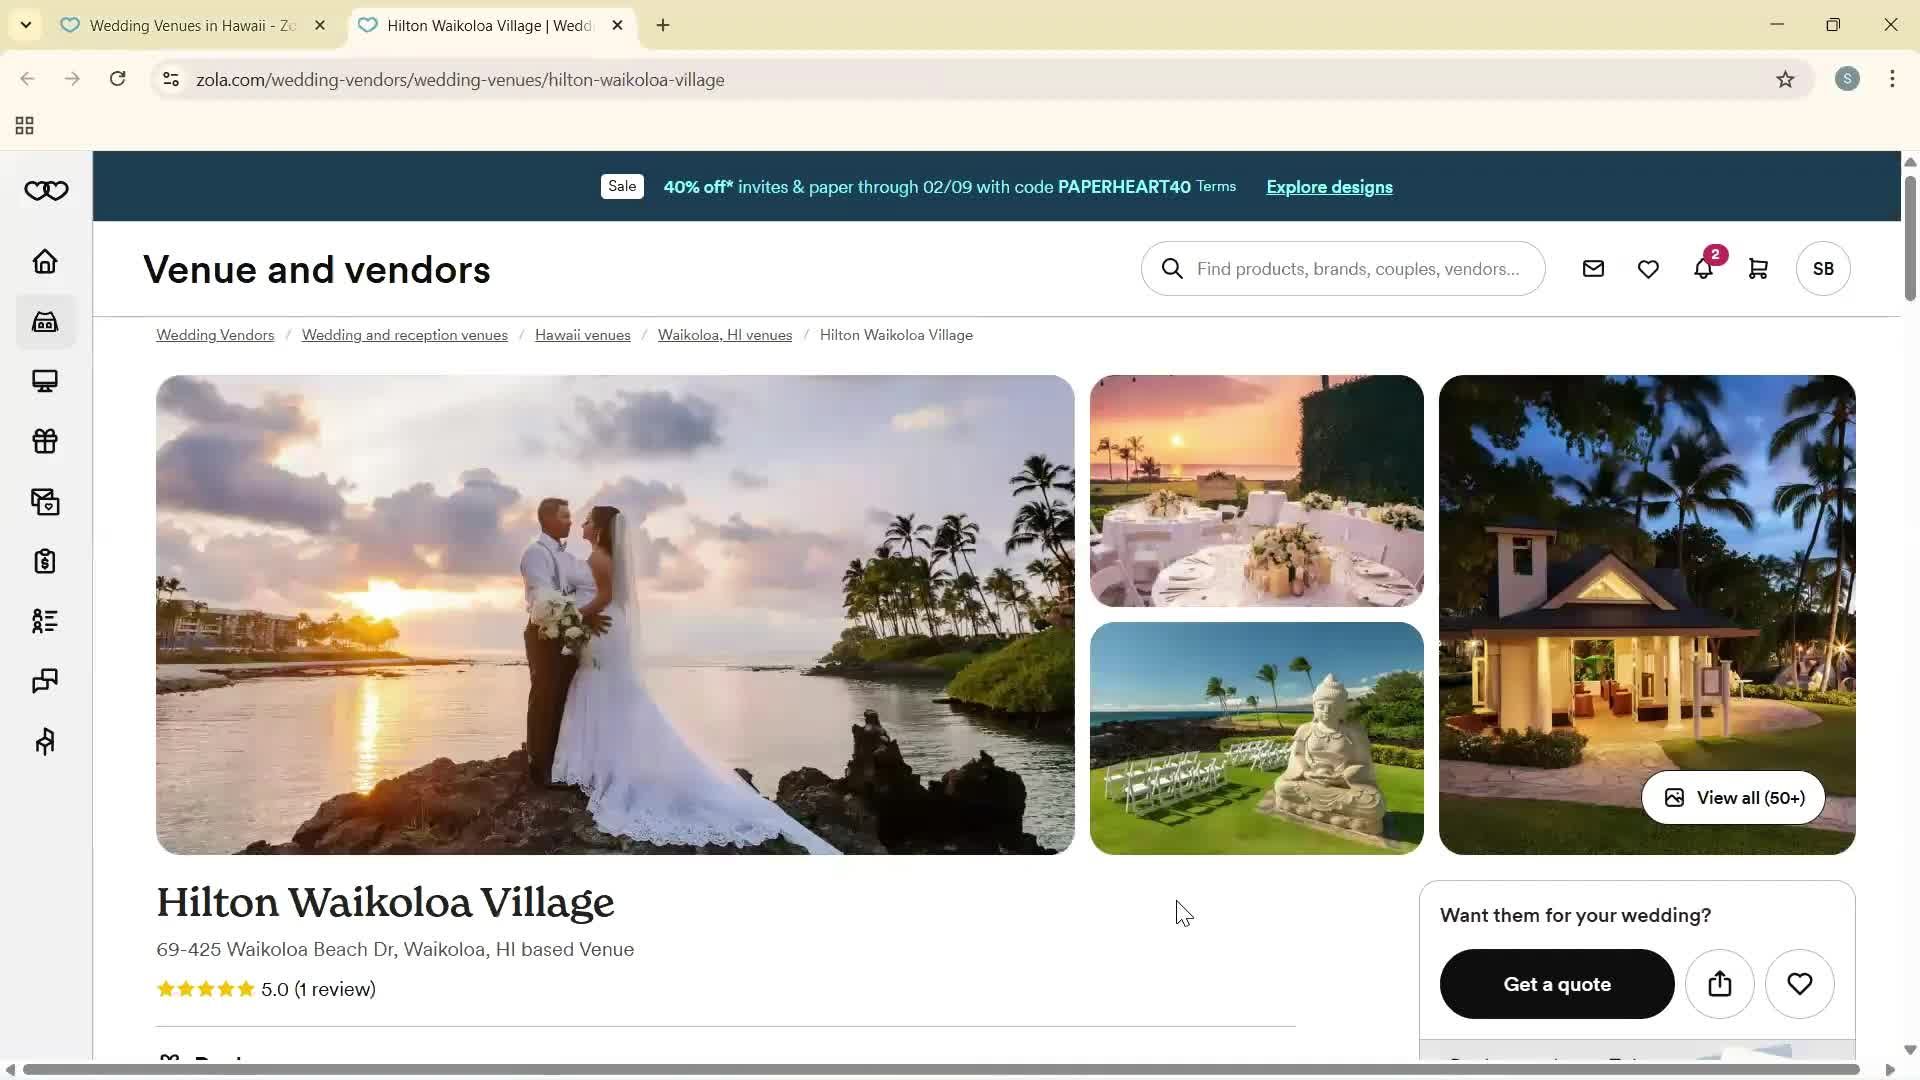The height and width of the screenshot is (1080, 1920).
Task: Switch to the Wedding Venues in Hawaii tab
Action: [180, 25]
